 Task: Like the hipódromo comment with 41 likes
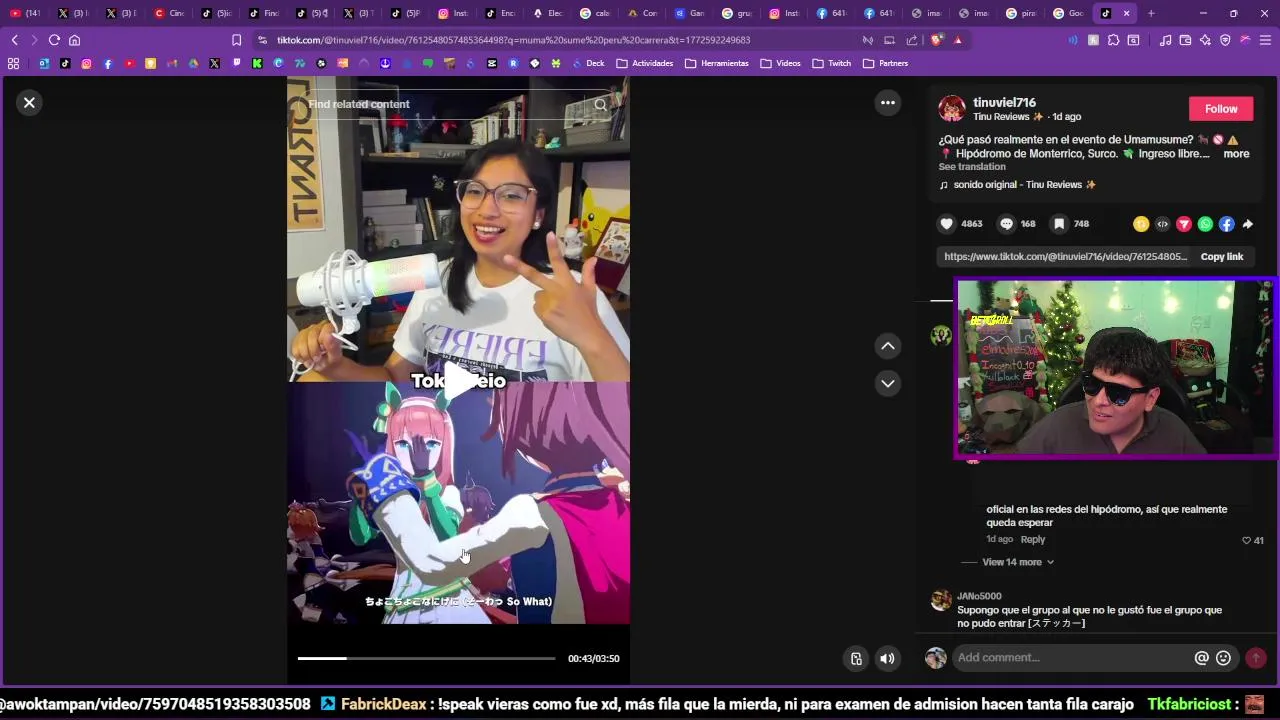tap(1247, 540)
